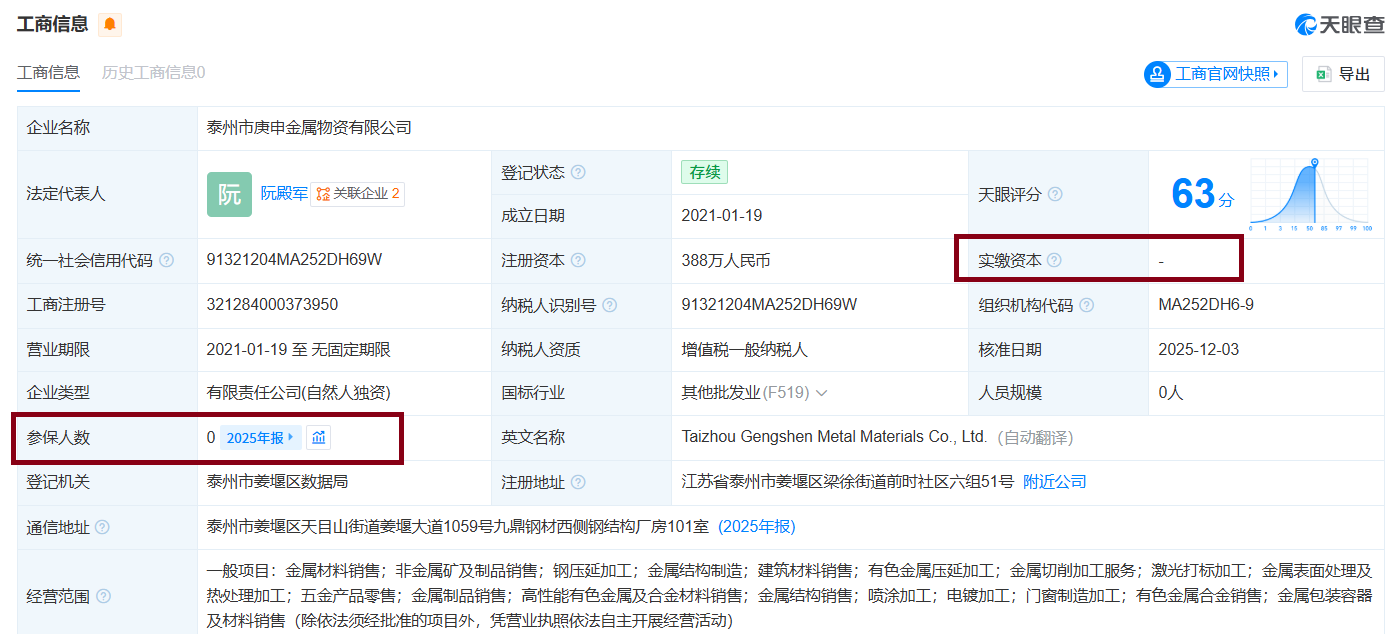1390x634 pixels.
Task: Click the credit code 91321204MA252DH69W under 统一社会信用代码
Action: 294,260
